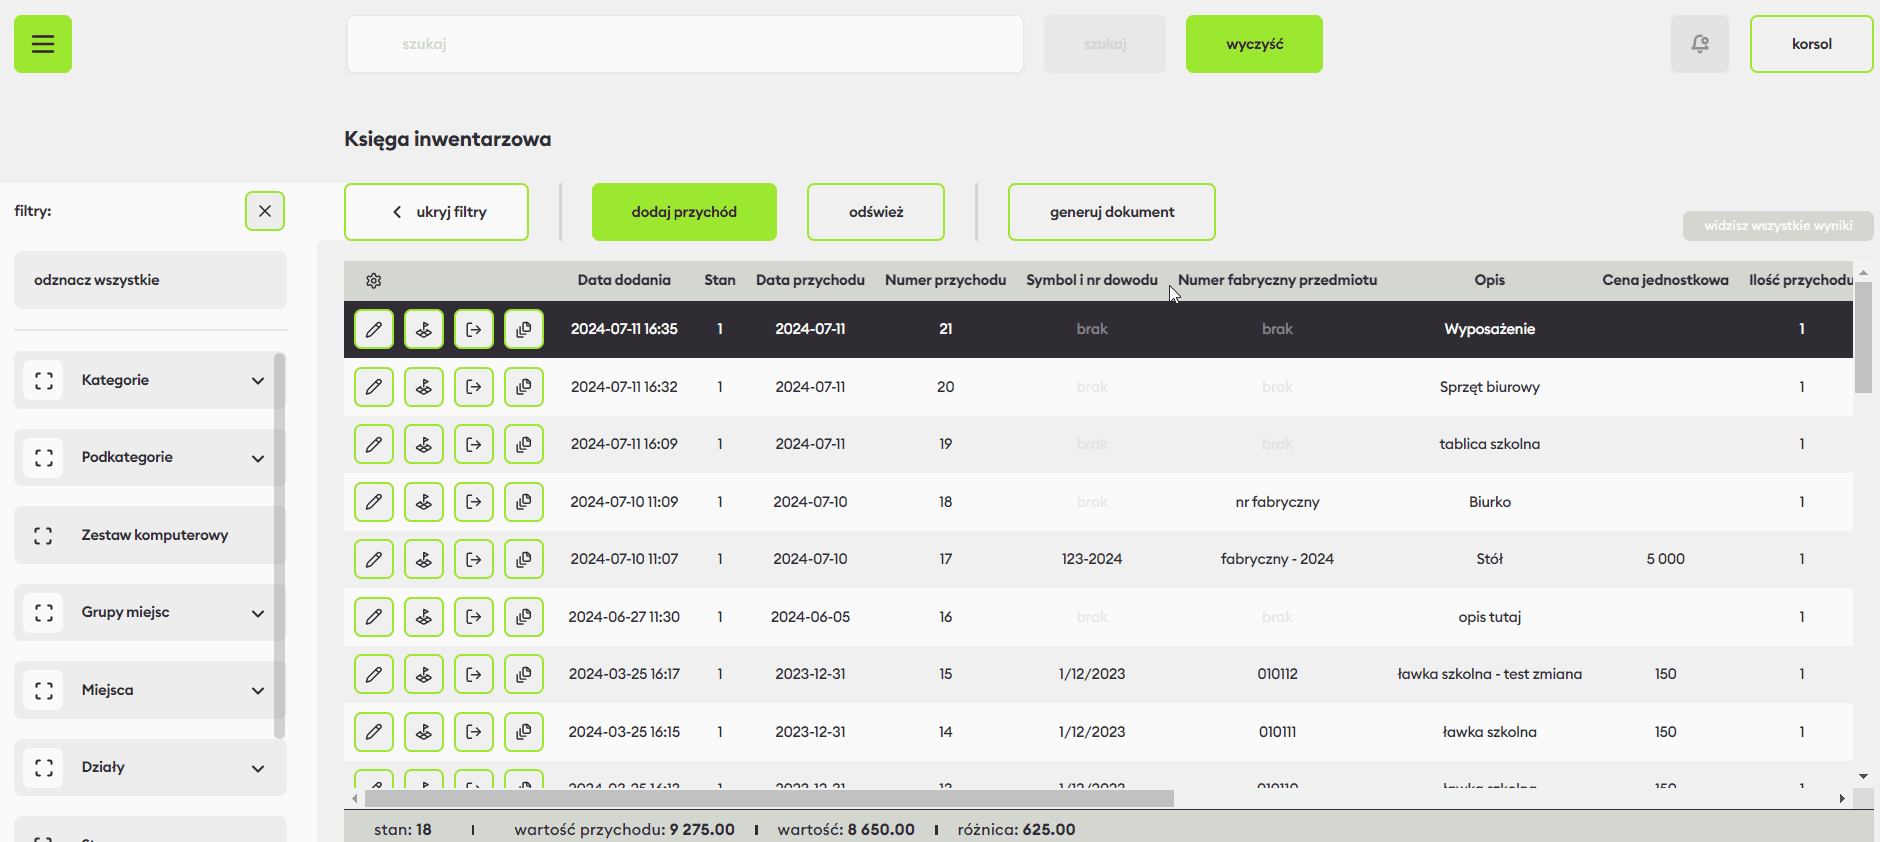Screen dimensions: 1880x842
Task: Click the table's horizontal scrollbar thumb
Action: (768, 798)
